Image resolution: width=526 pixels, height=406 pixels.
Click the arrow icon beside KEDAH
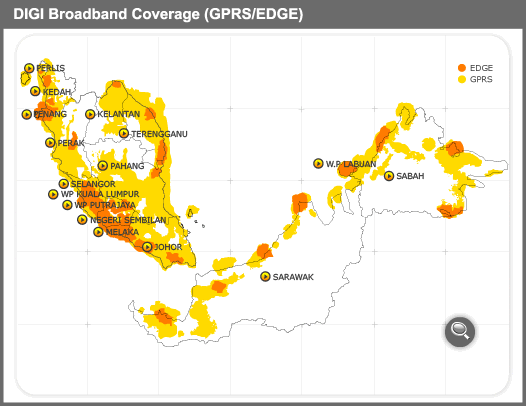click(x=35, y=91)
